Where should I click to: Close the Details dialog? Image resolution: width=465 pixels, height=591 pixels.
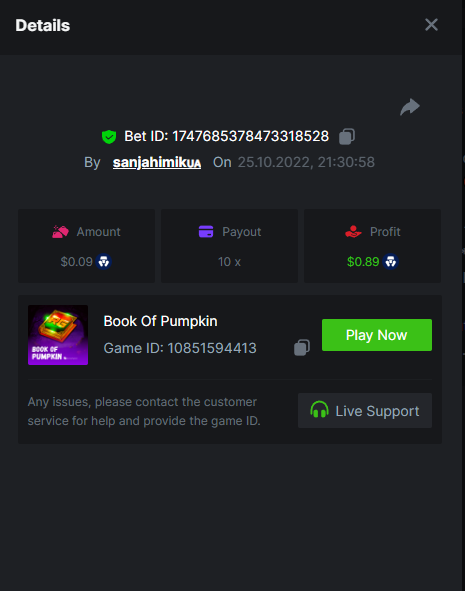tap(431, 25)
